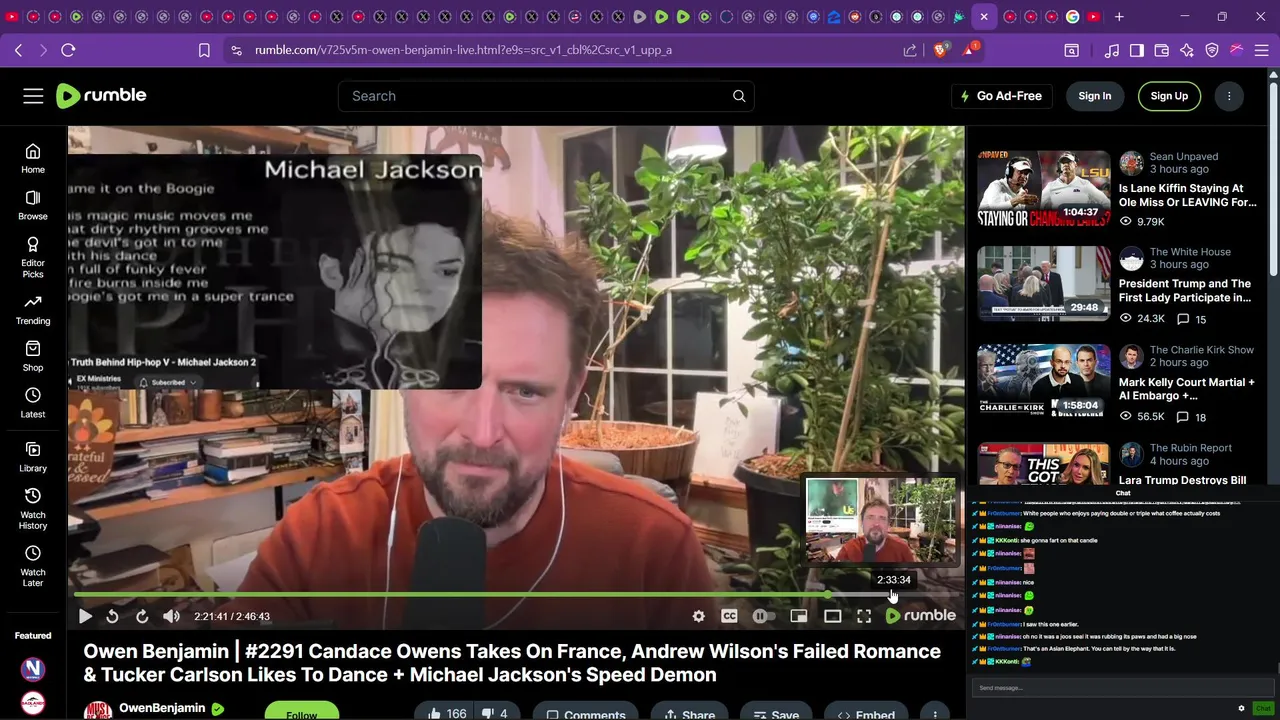This screenshot has height=720, width=1280.
Task: Bookmark this page
Action: click(x=204, y=50)
